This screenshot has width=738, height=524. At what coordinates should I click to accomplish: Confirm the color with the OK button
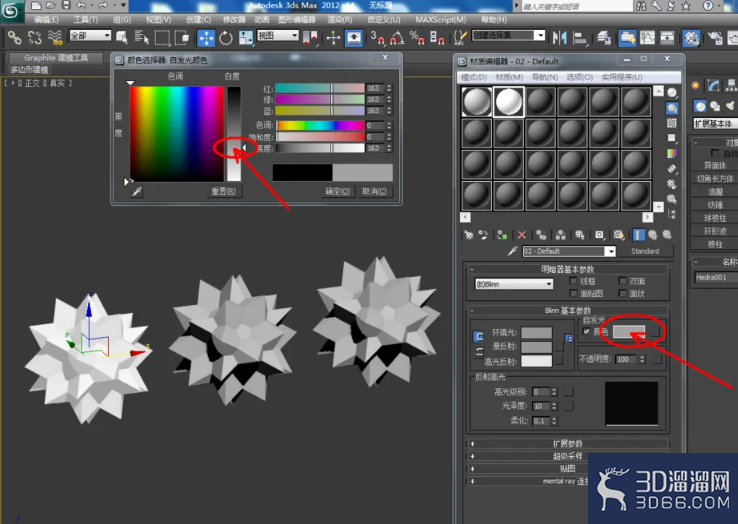[337, 191]
